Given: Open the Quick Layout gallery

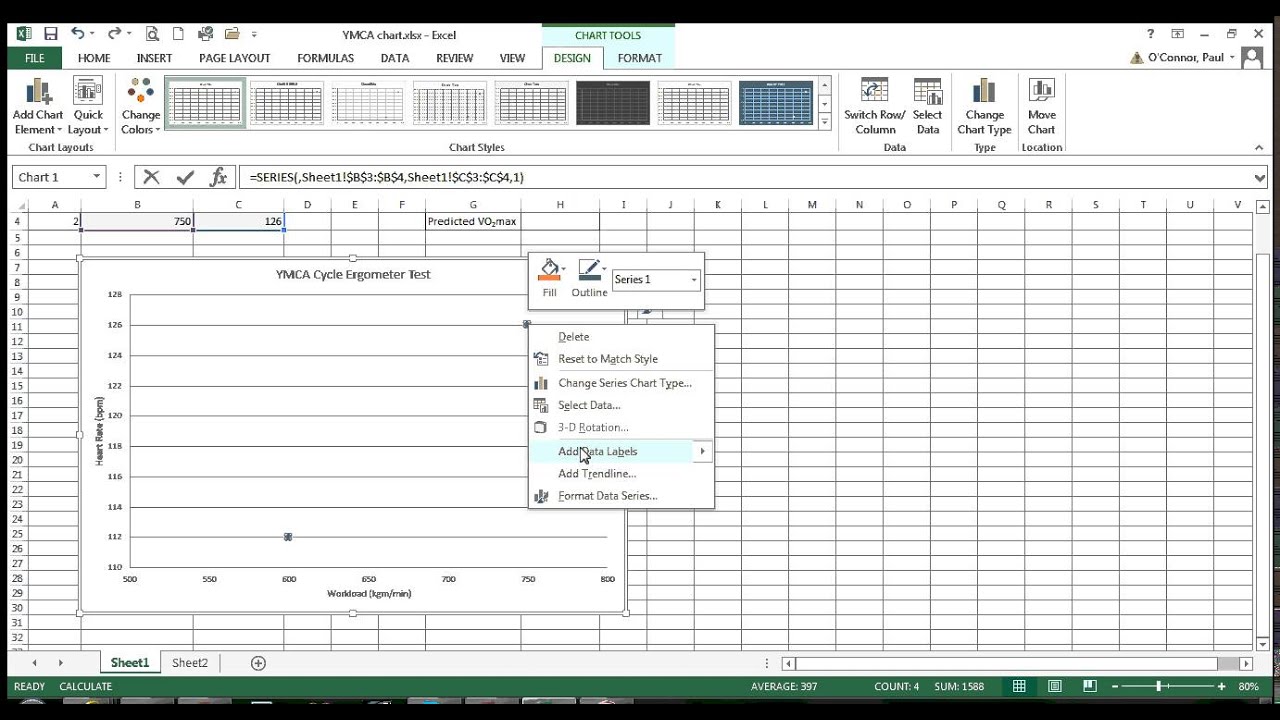Looking at the screenshot, I should tap(88, 107).
